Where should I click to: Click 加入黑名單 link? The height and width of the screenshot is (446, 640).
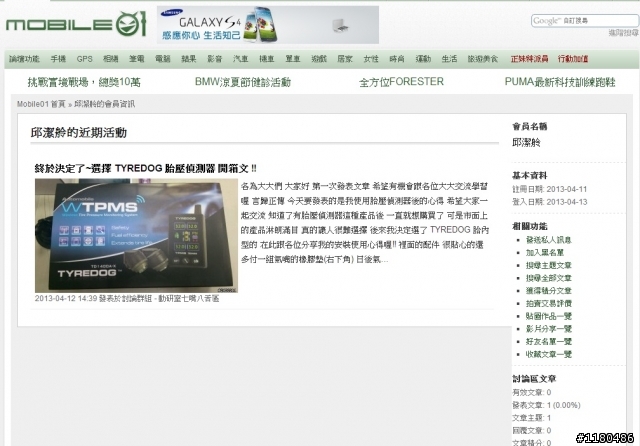[x=545, y=253]
